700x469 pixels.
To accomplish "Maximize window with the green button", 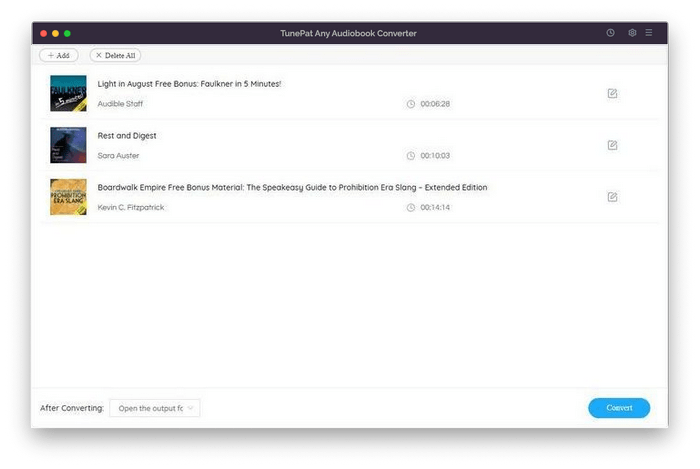I will pyautogui.click(x=67, y=33).
